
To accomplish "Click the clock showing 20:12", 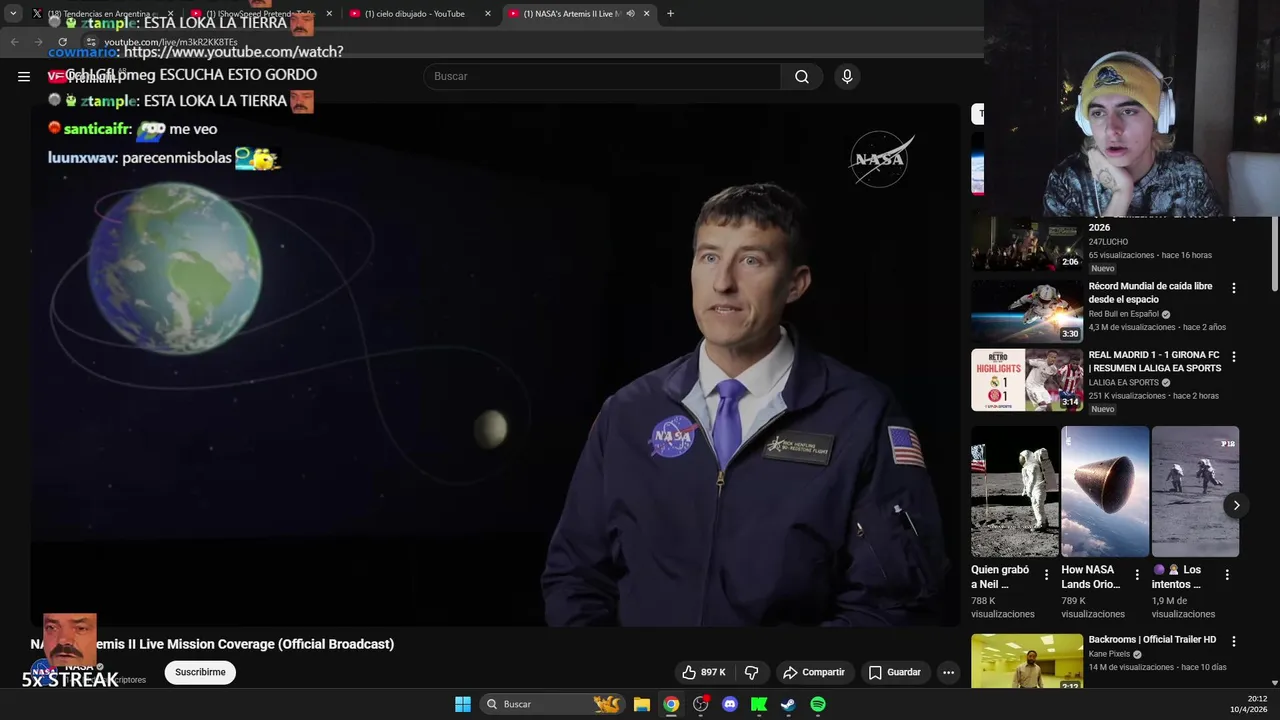I will click(1257, 699).
